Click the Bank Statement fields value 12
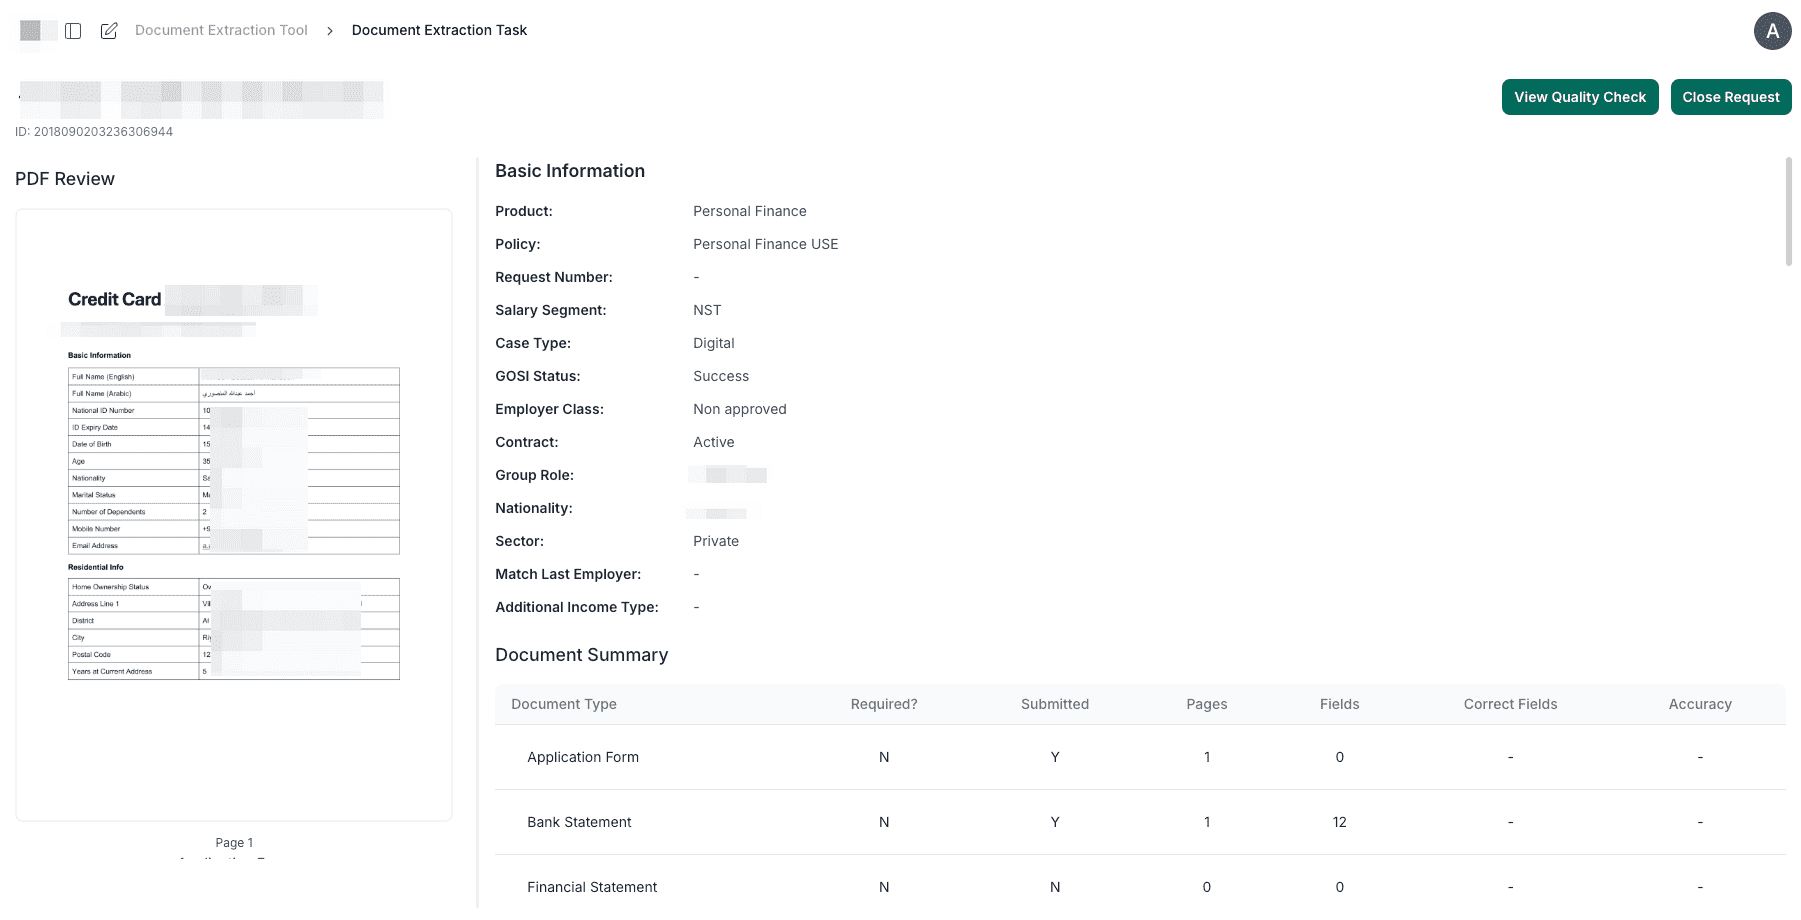 point(1339,822)
